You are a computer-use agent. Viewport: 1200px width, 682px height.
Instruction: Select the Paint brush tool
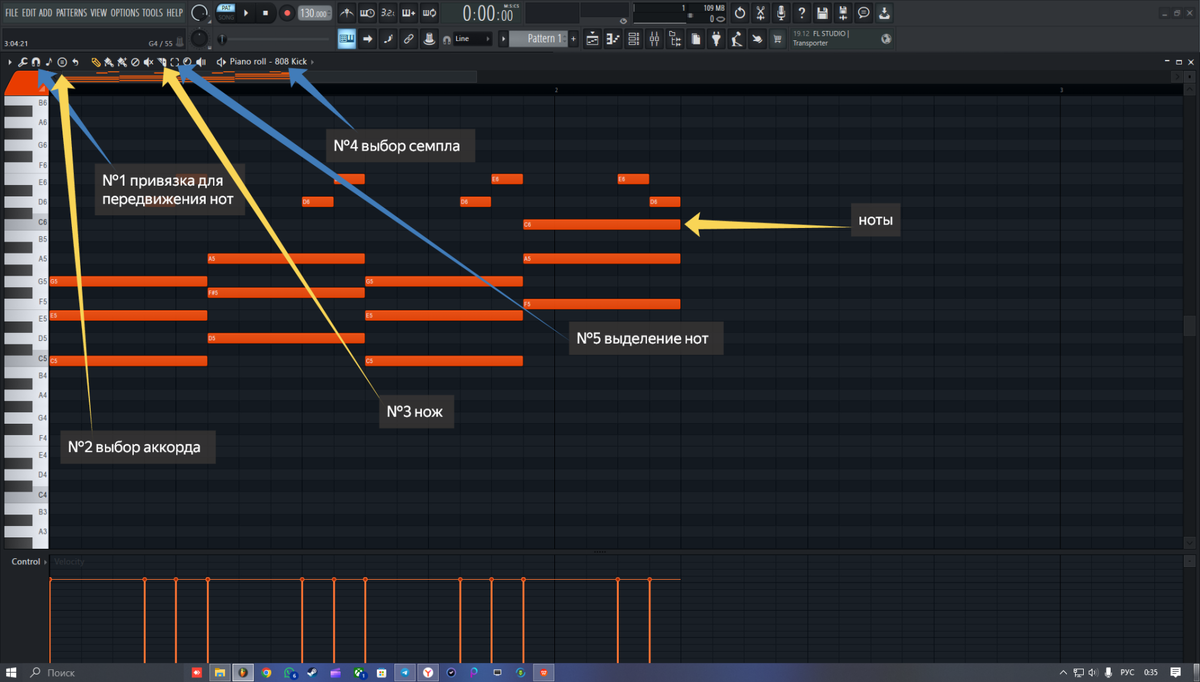[108, 62]
